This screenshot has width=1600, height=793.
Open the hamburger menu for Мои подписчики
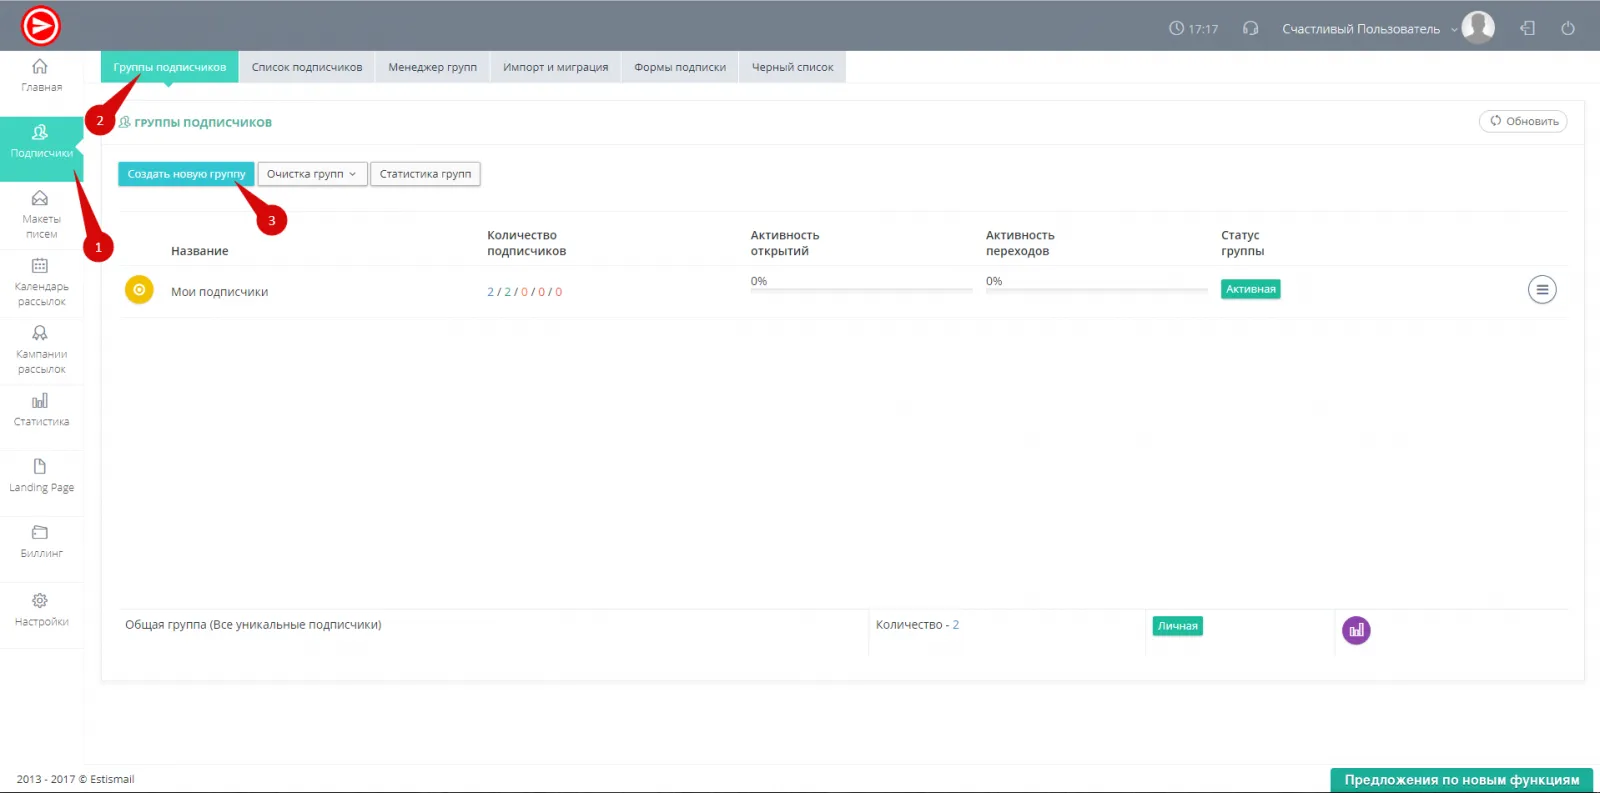pos(1541,290)
